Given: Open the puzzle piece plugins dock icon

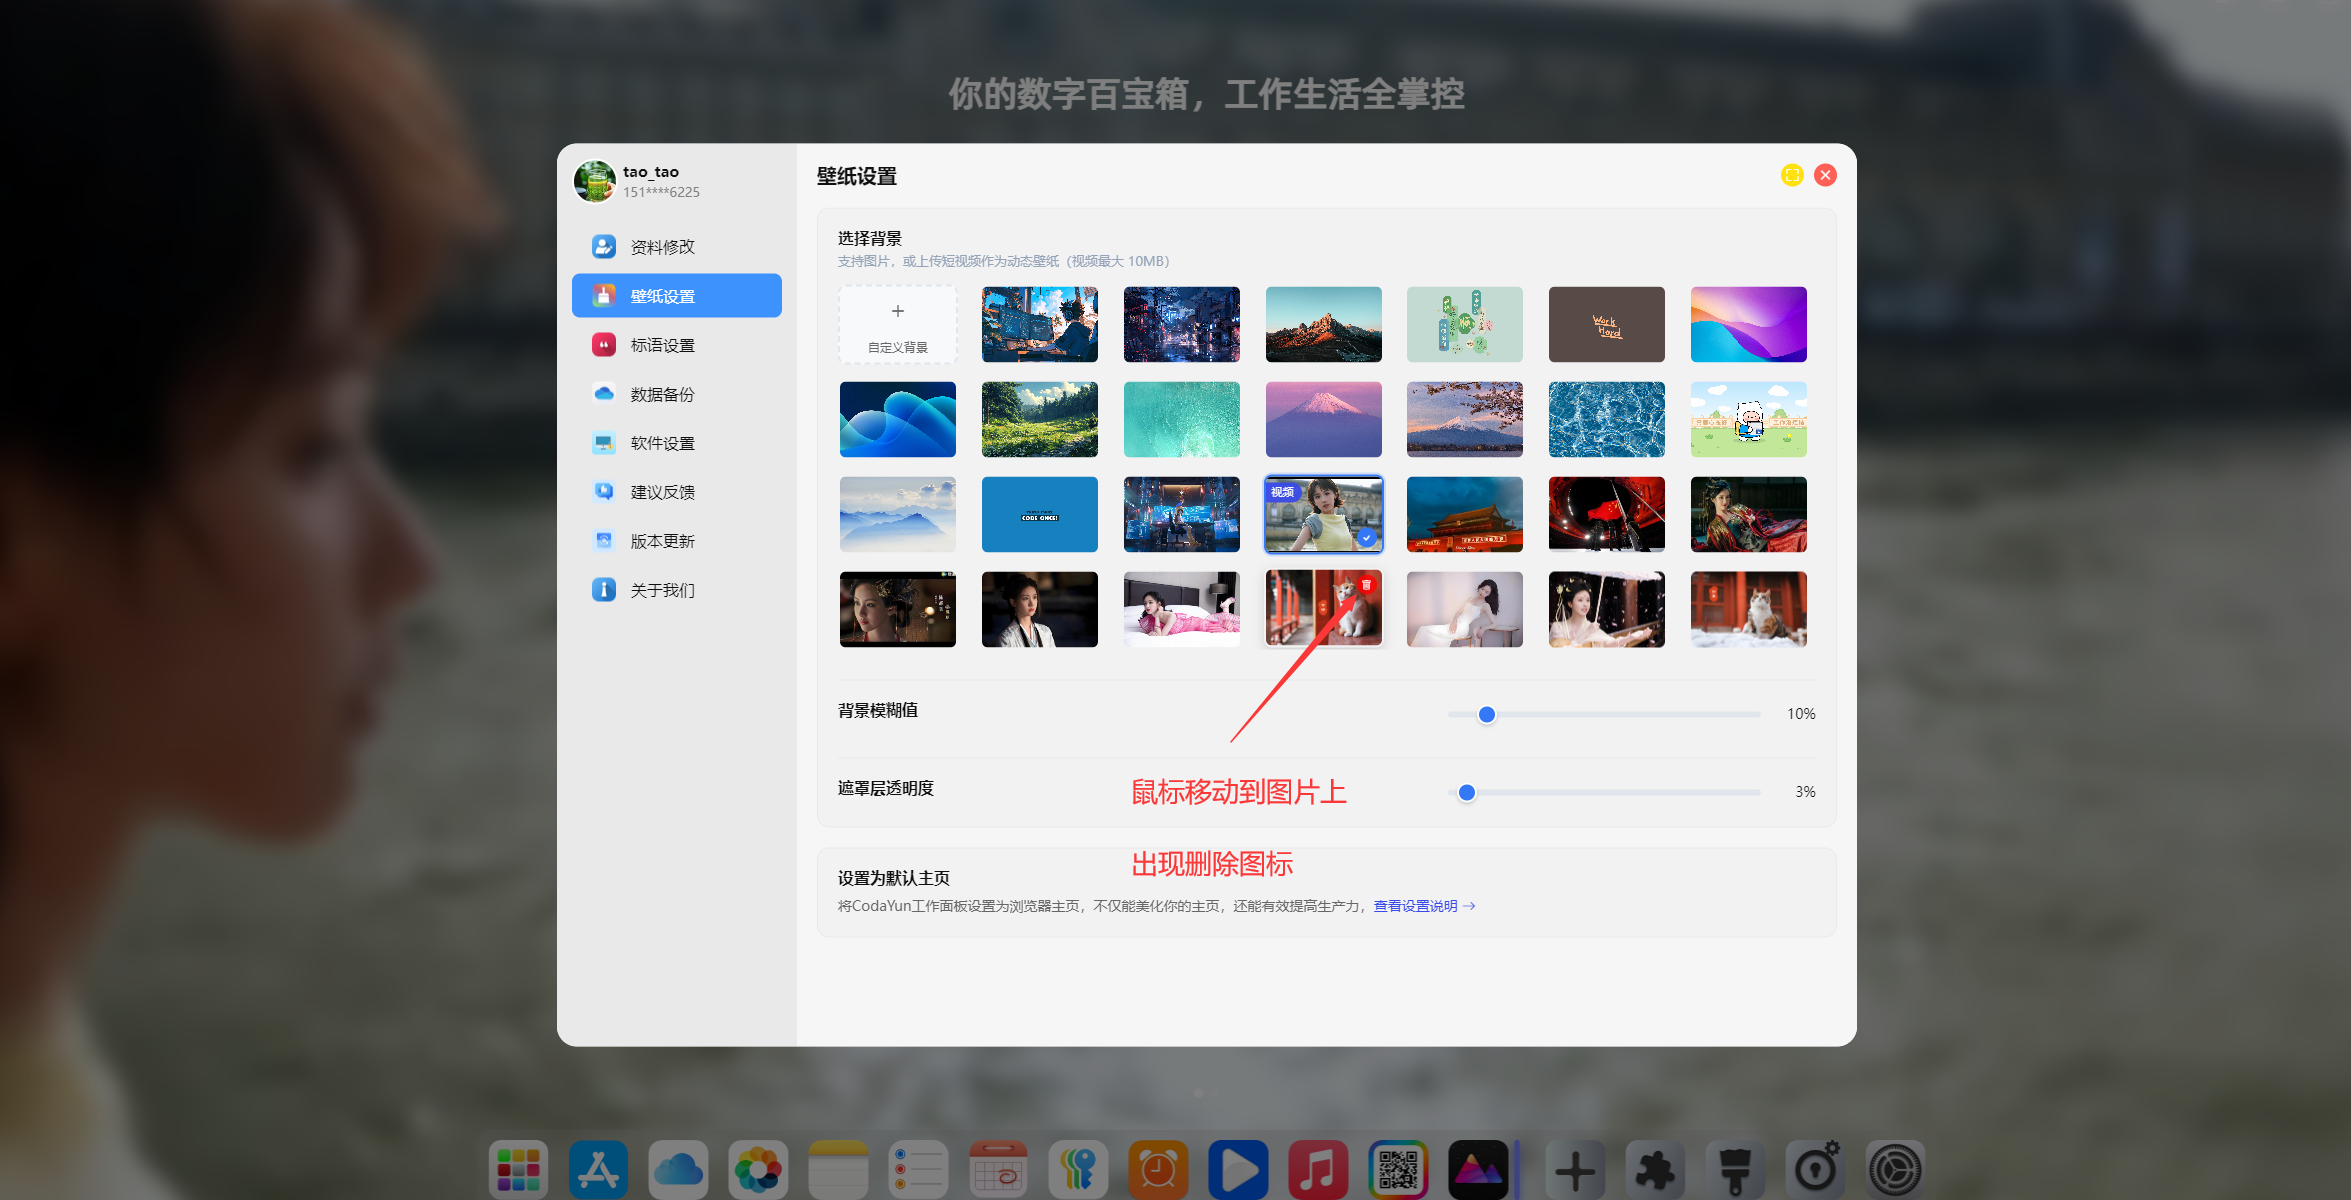Looking at the screenshot, I should tap(1655, 1169).
